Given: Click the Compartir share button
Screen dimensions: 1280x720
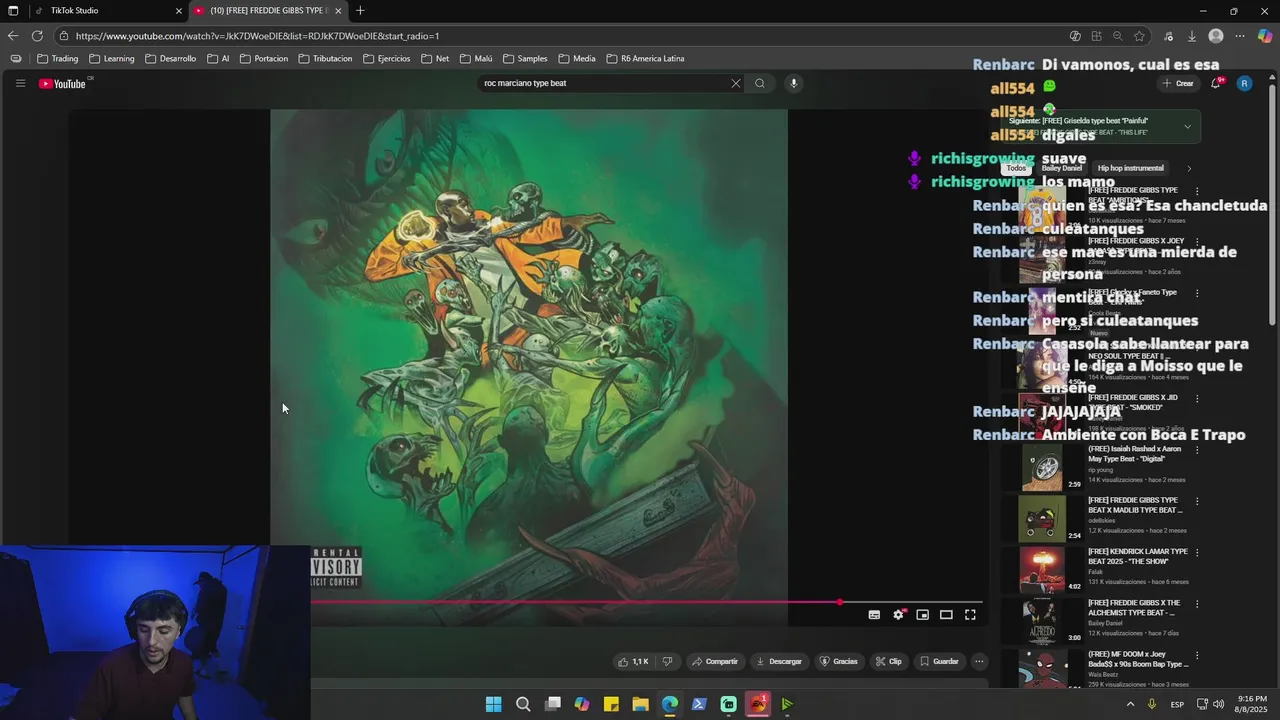Looking at the screenshot, I should pos(714,661).
